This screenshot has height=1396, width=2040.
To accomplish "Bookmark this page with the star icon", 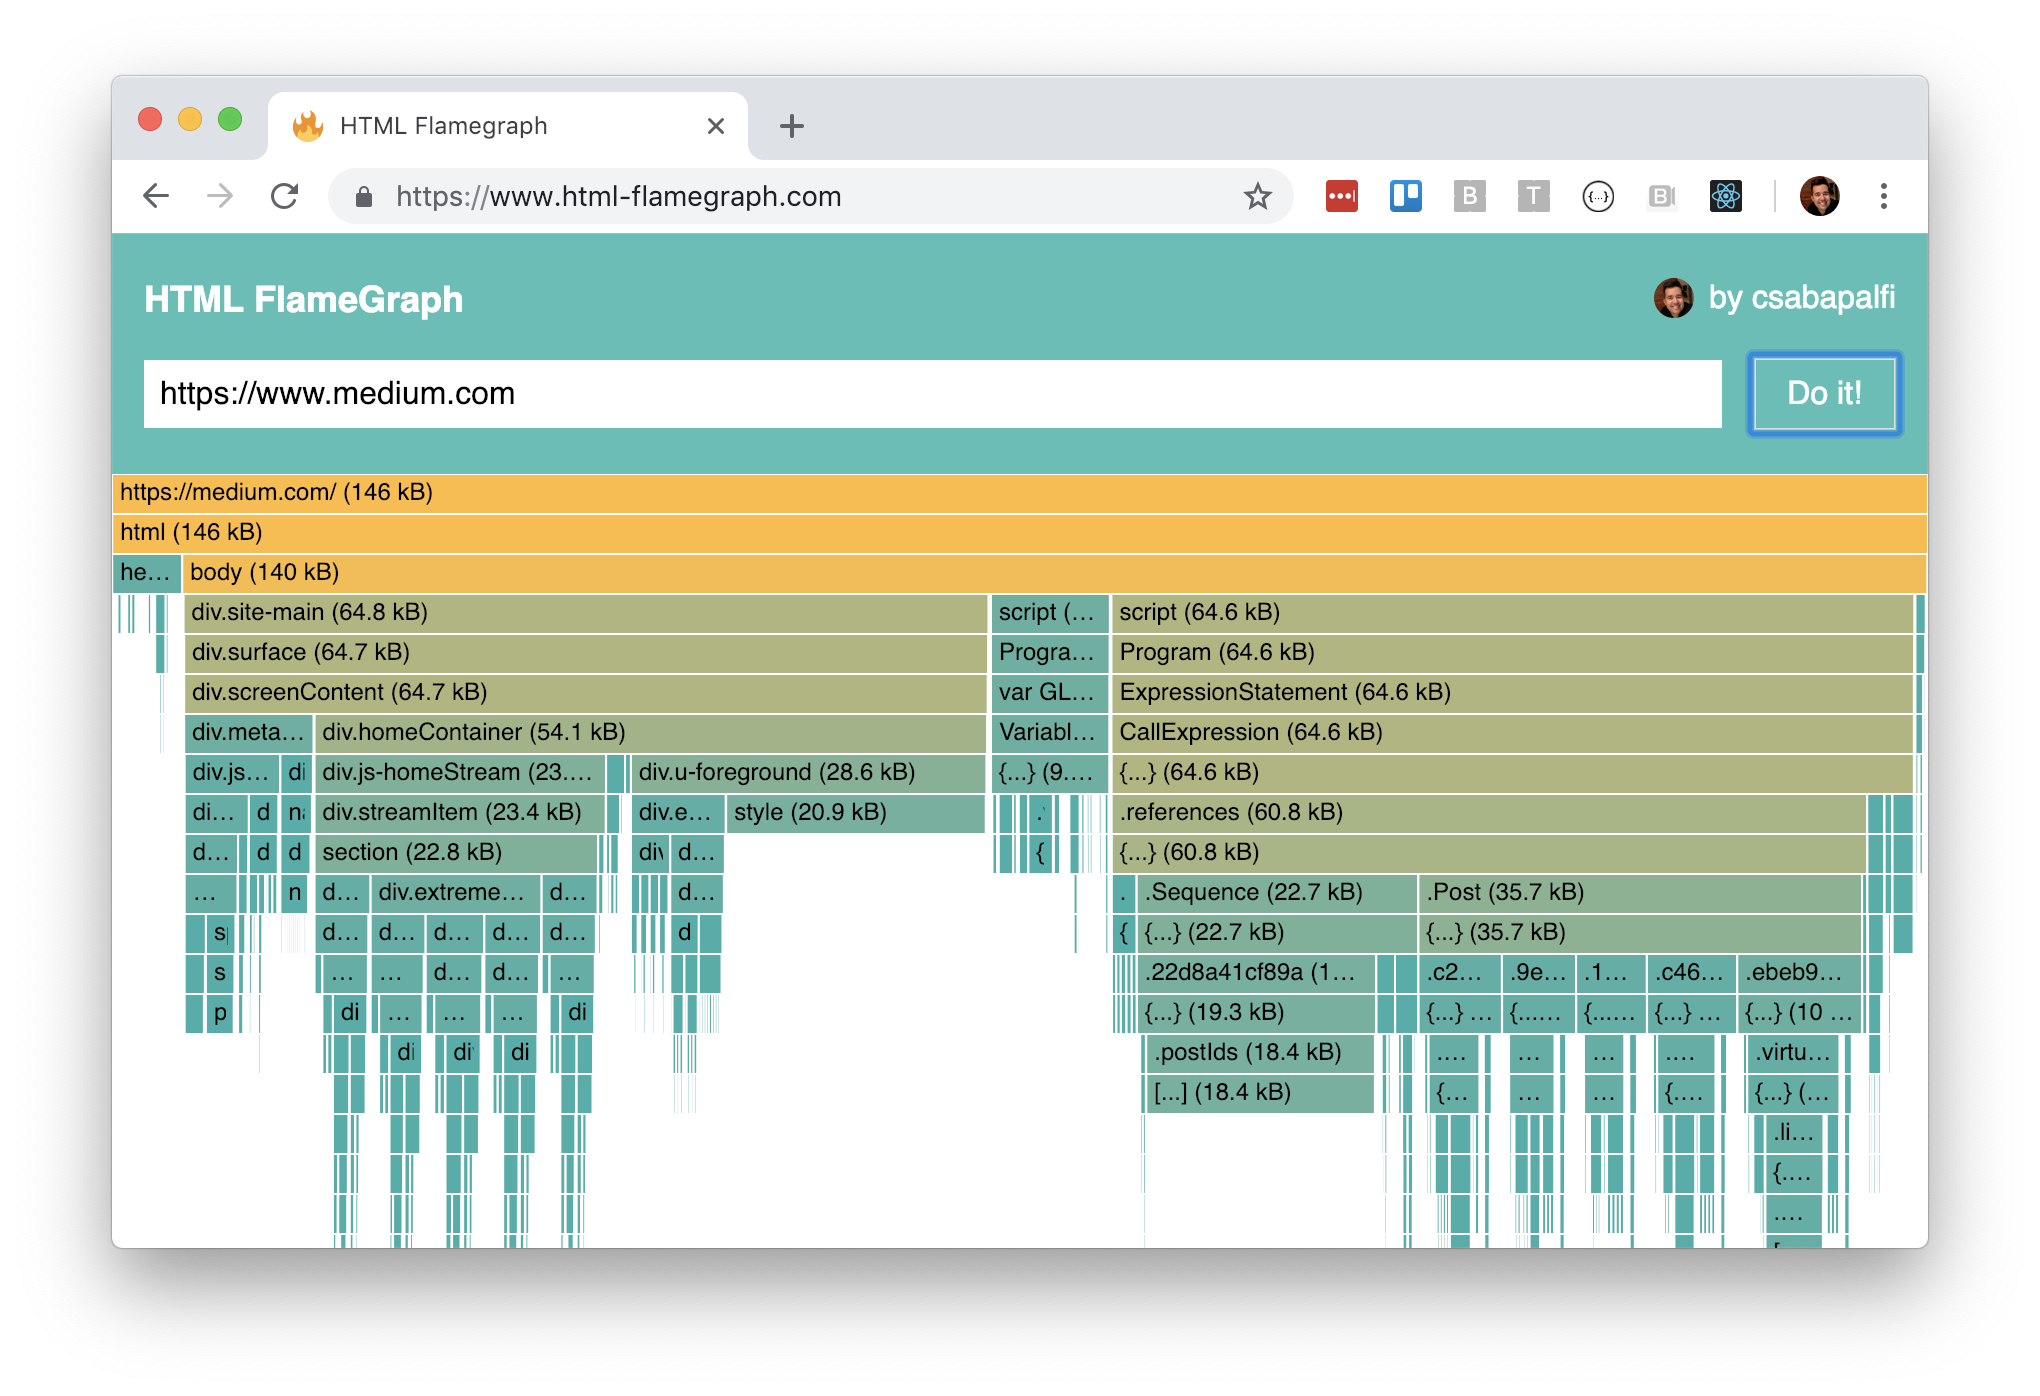I will [1257, 196].
